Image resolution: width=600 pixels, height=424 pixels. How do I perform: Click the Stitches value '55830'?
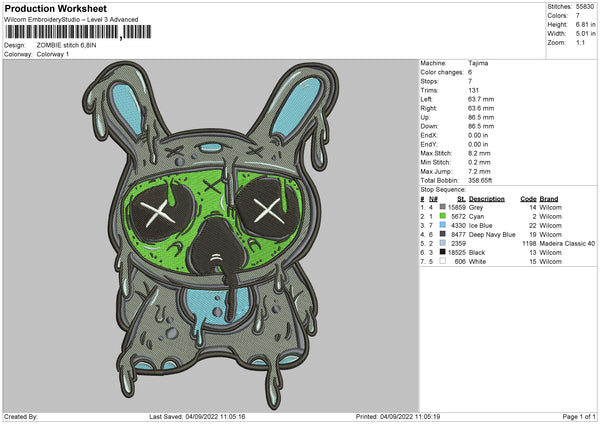click(585, 7)
